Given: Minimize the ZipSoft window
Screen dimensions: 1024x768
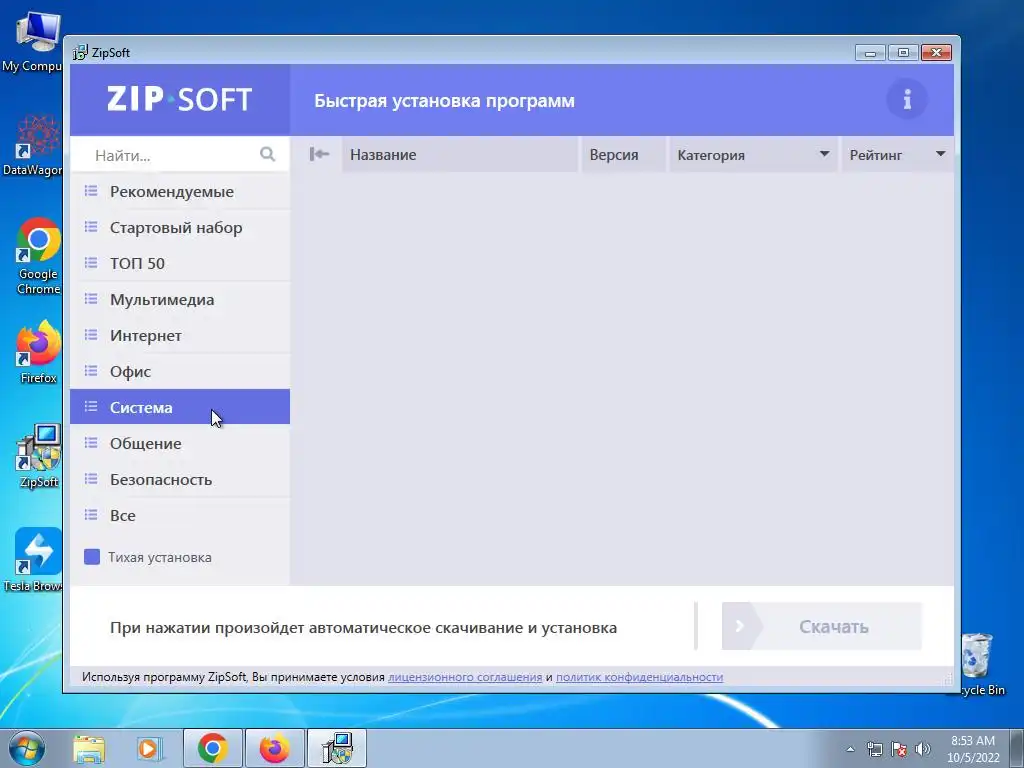Looking at the screenshot, I should [x=870, y=52].
